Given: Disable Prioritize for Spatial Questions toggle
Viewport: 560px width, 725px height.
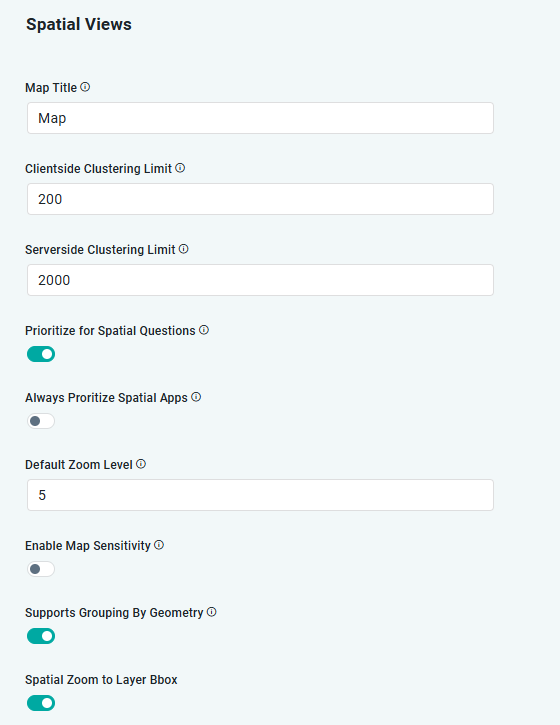Looking at the screenshot, I should [x=41, y=354].
